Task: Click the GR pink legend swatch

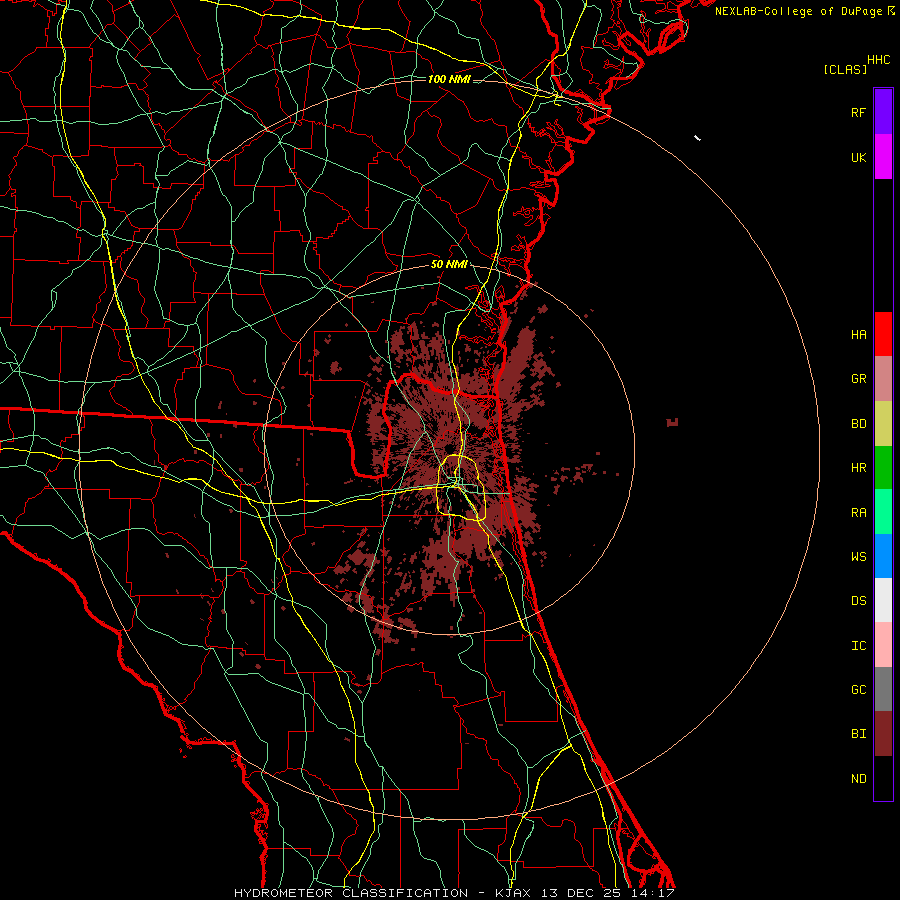Action: tap(883, 379)
